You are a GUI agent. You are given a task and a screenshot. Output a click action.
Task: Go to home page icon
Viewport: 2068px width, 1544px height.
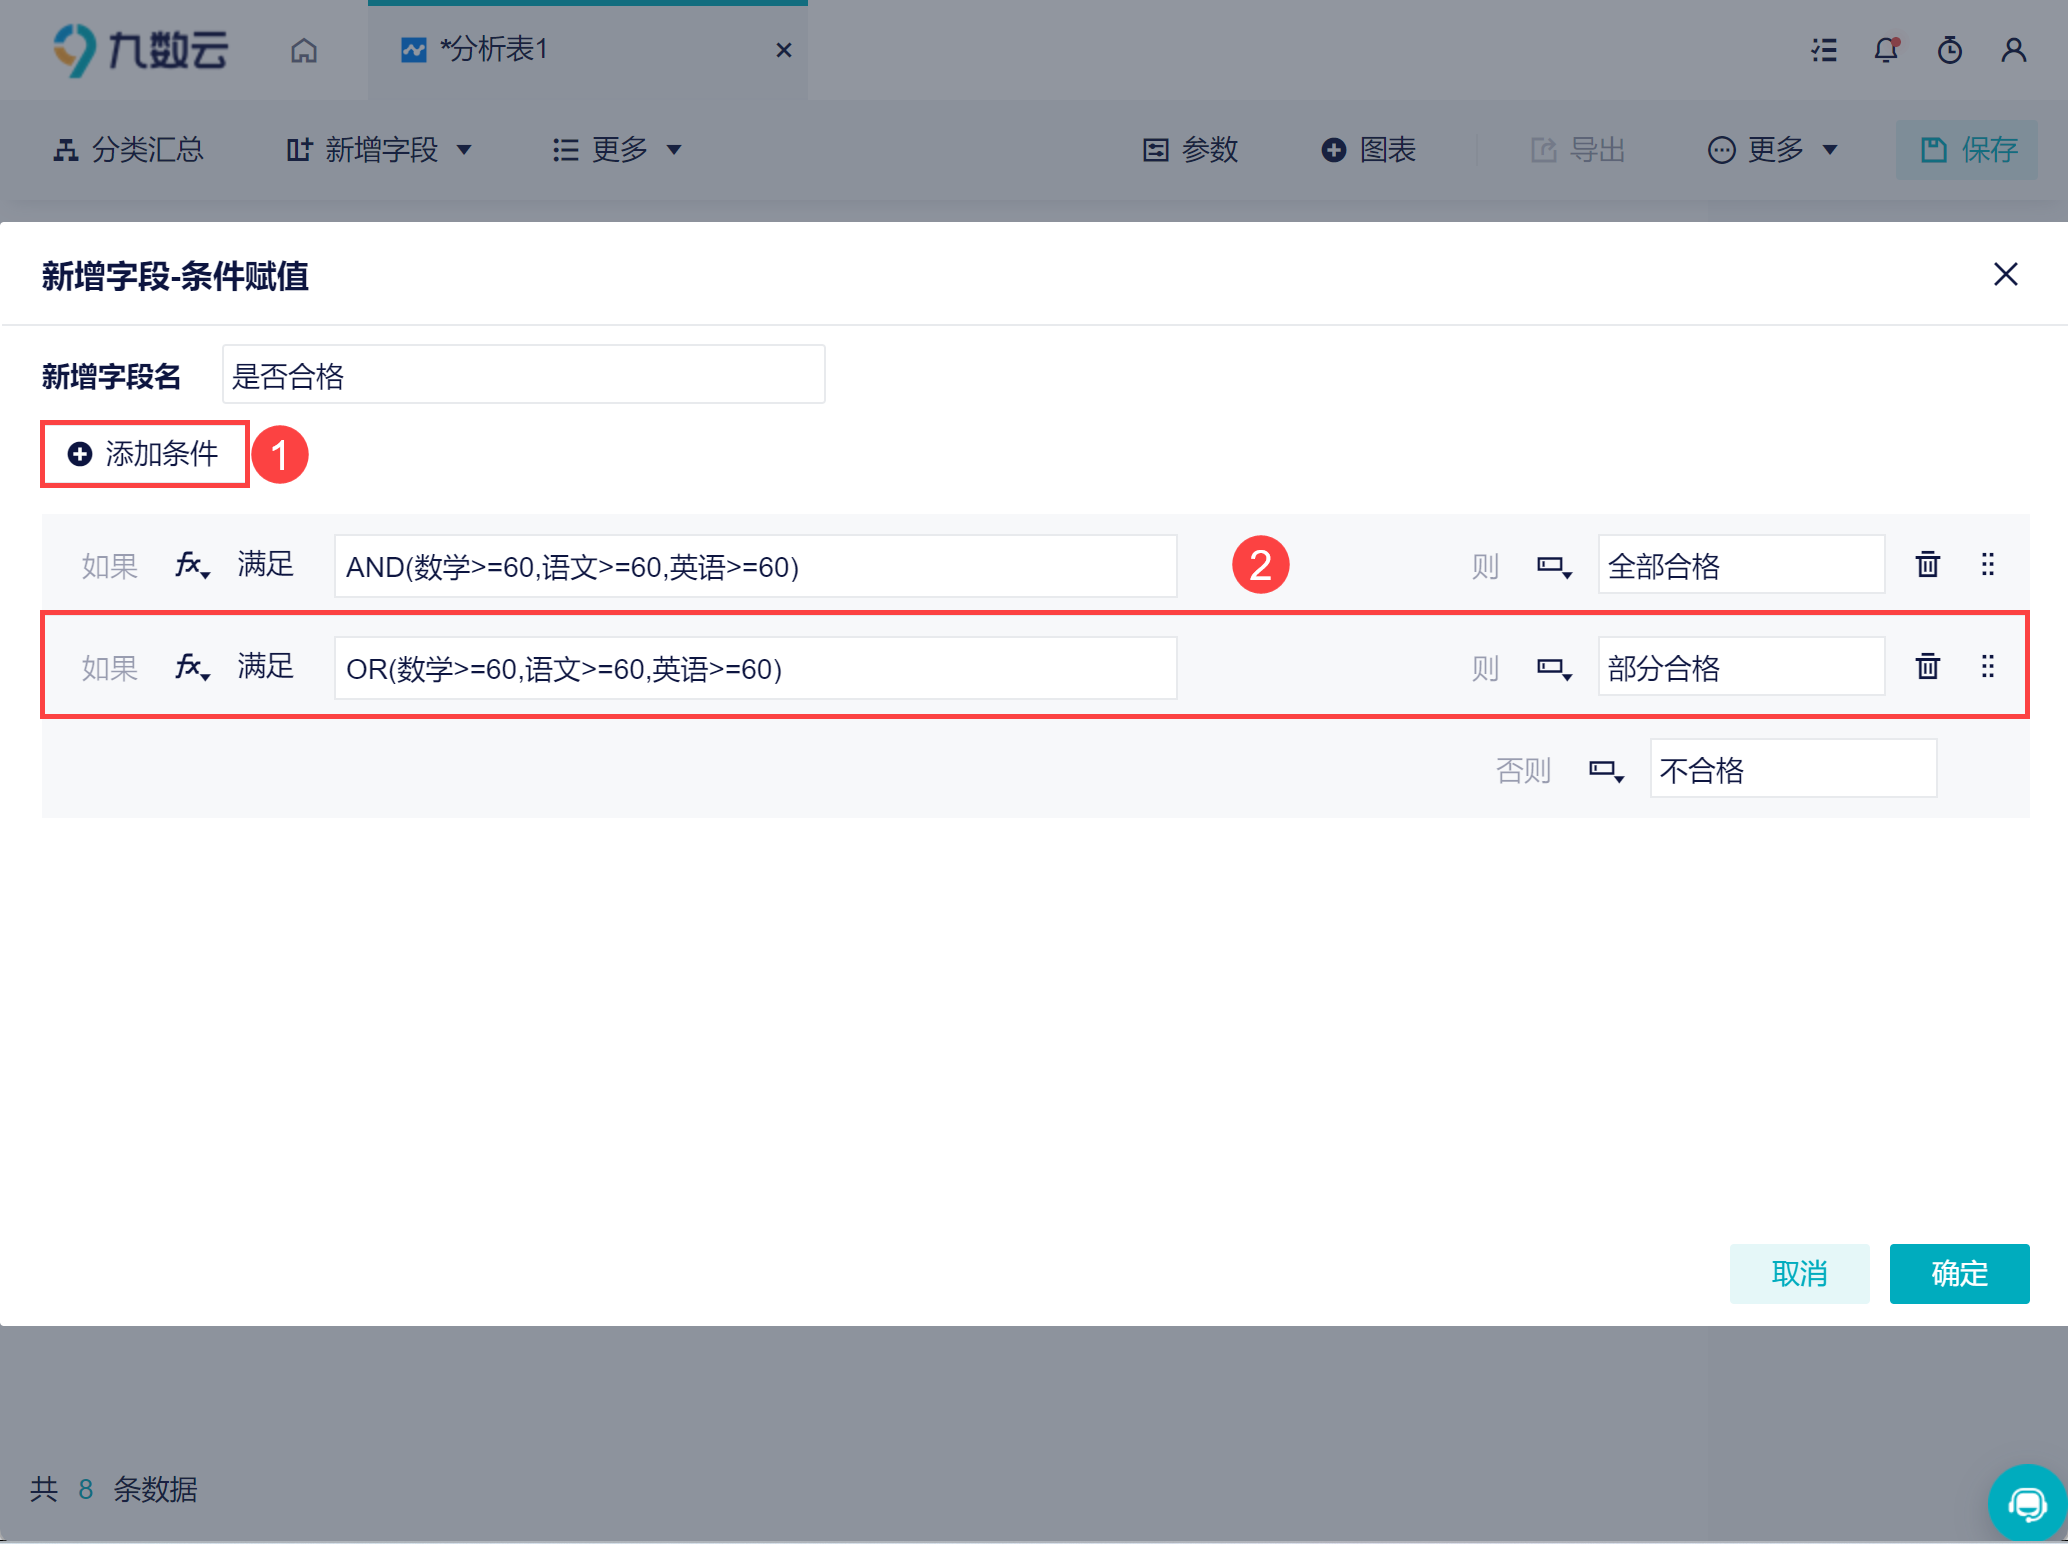304,50
